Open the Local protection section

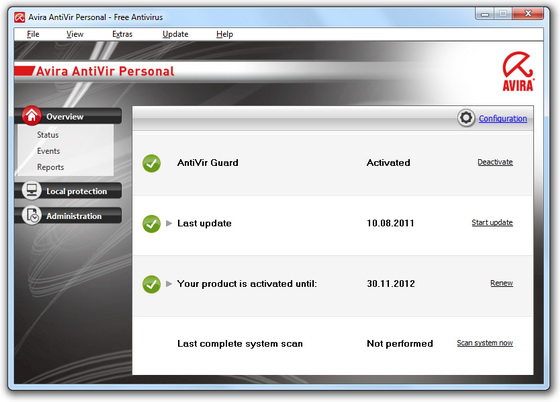[68, 191]
